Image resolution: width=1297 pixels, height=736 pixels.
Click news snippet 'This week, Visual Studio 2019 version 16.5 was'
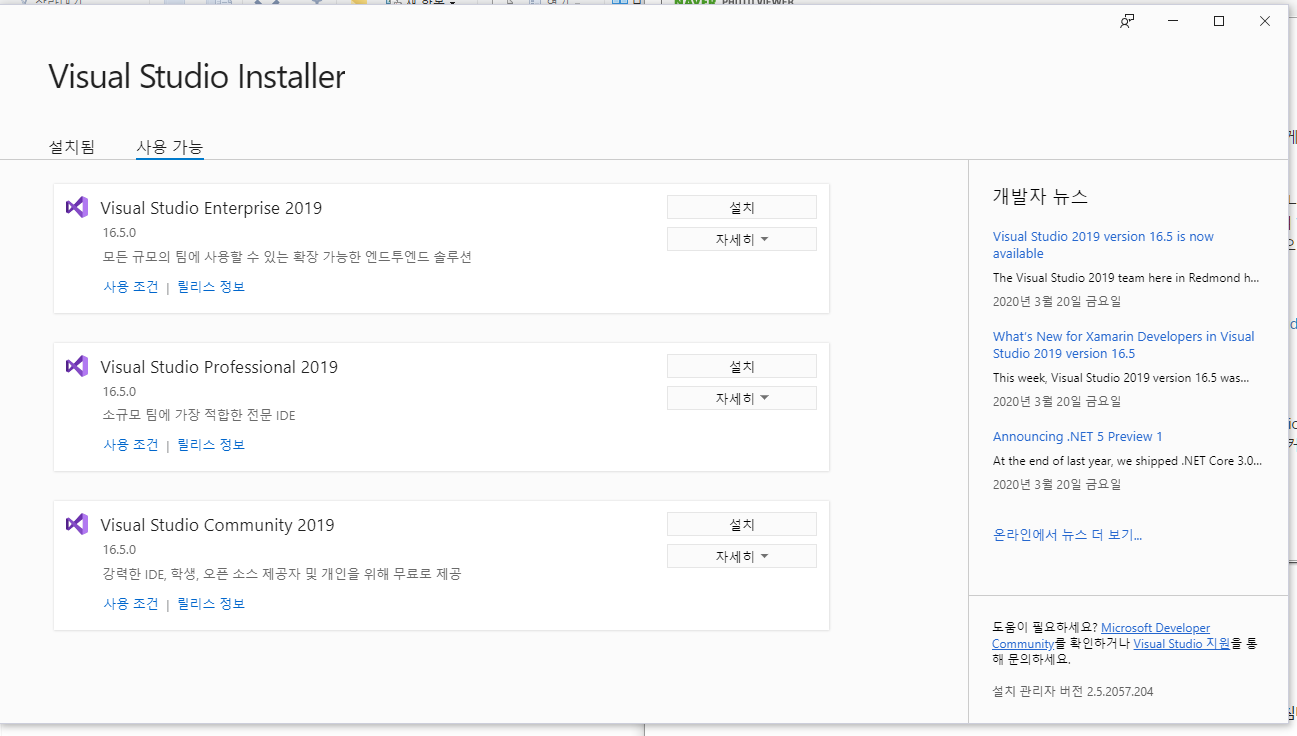(x=1121, y=378)
